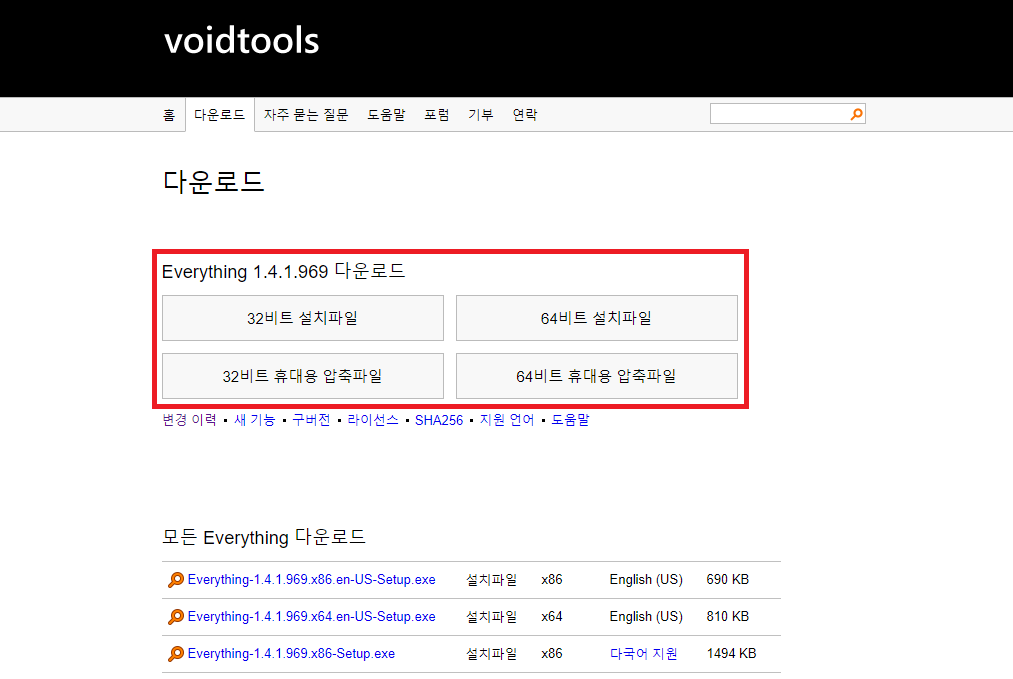The height and width of the screenshot is (679, 1013).
Task: Open the 라이선스 link
Action: click(373, 420)
